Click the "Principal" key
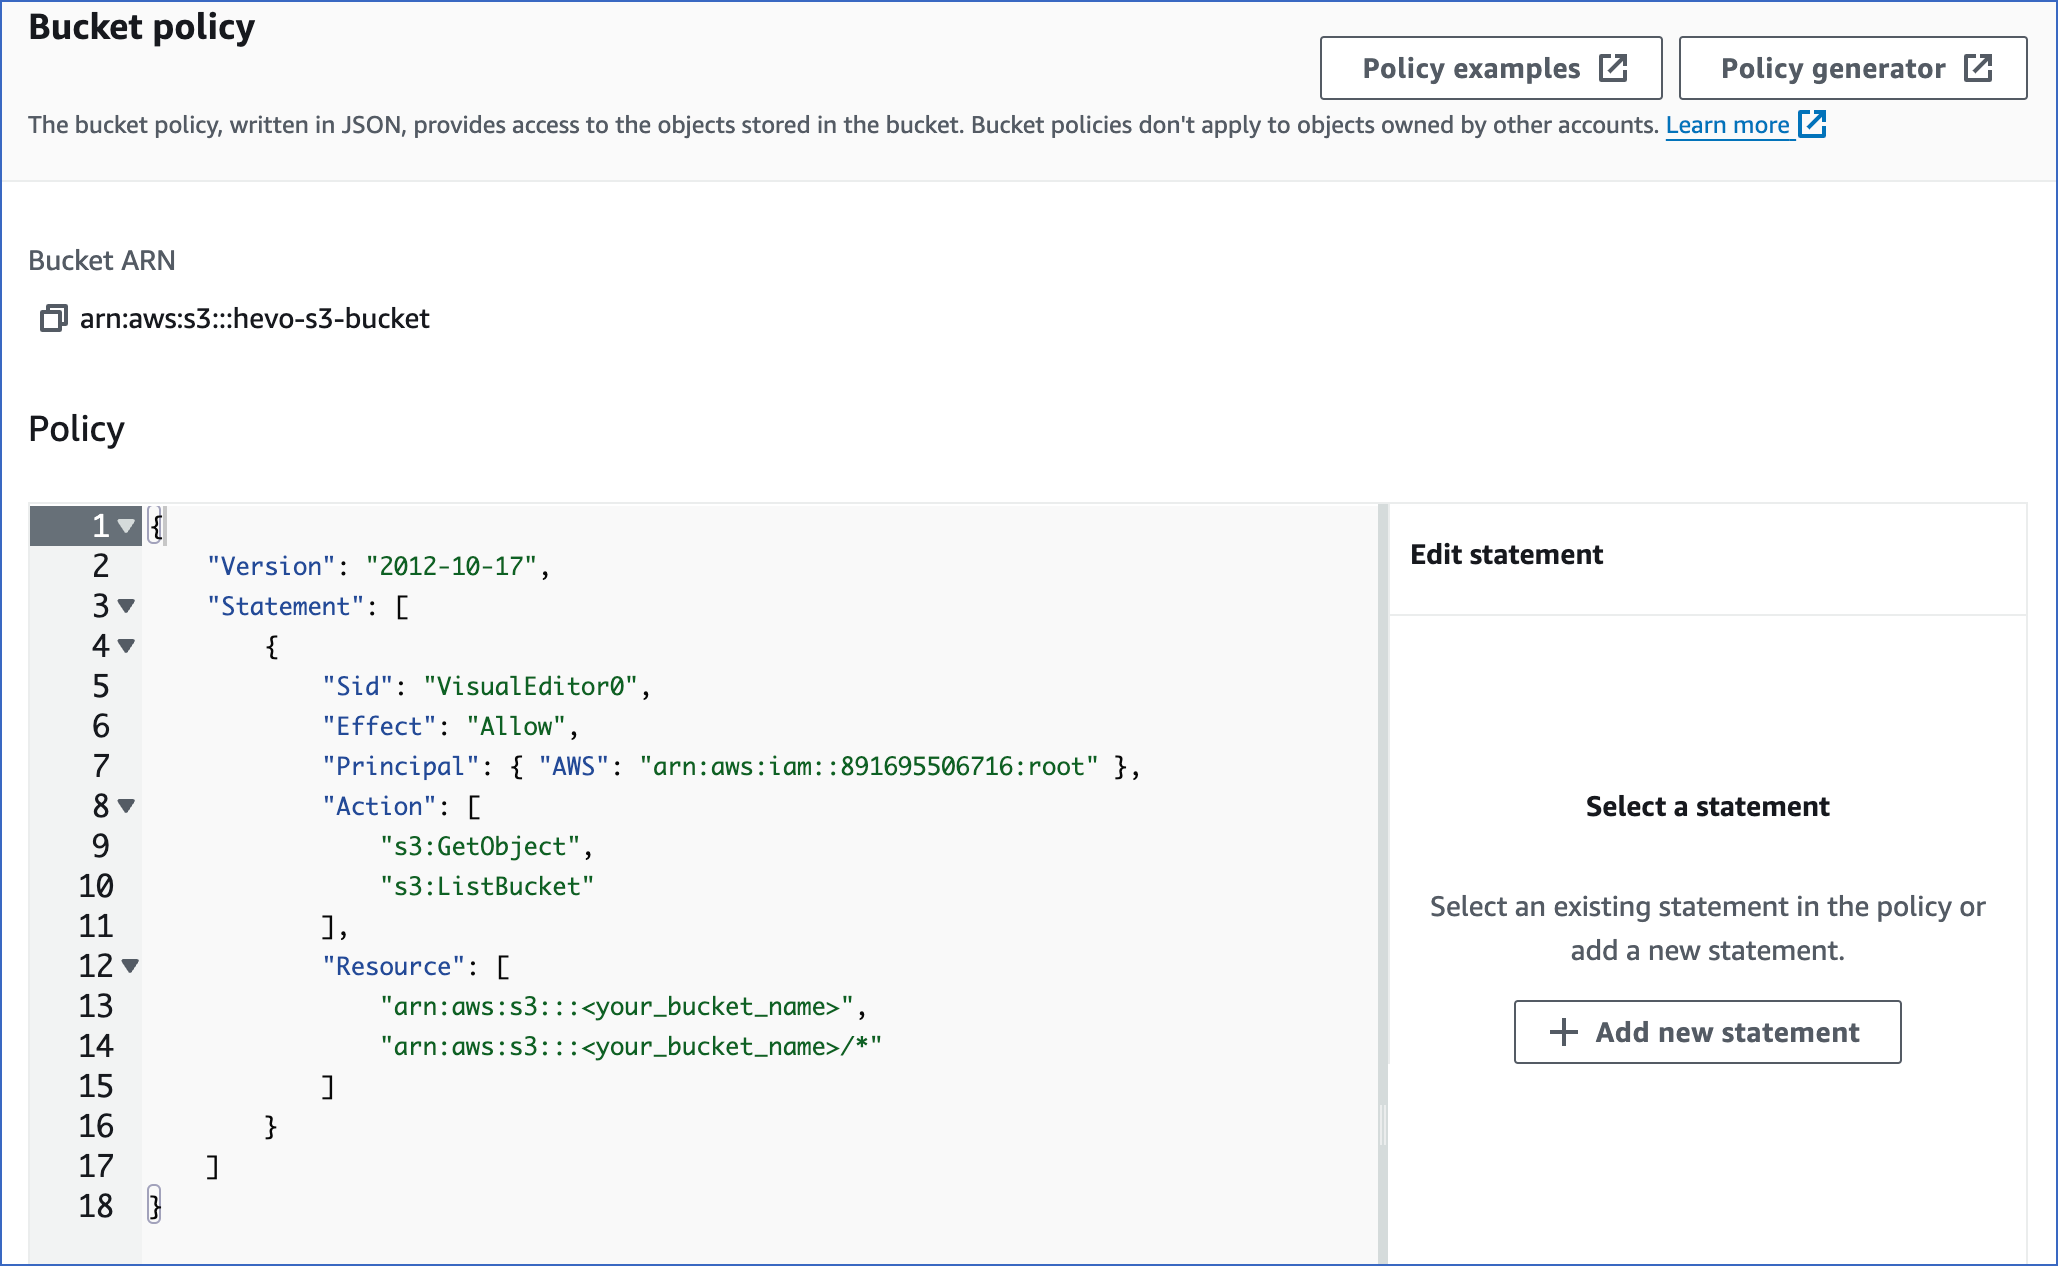Viewport: 2058px width, 1266px height. coord(401,766)
